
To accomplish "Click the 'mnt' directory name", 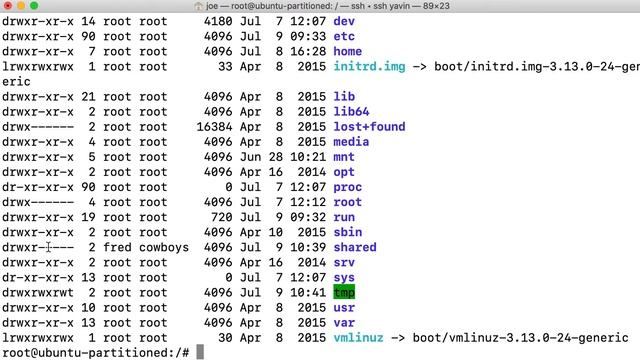I will point(344,157).
